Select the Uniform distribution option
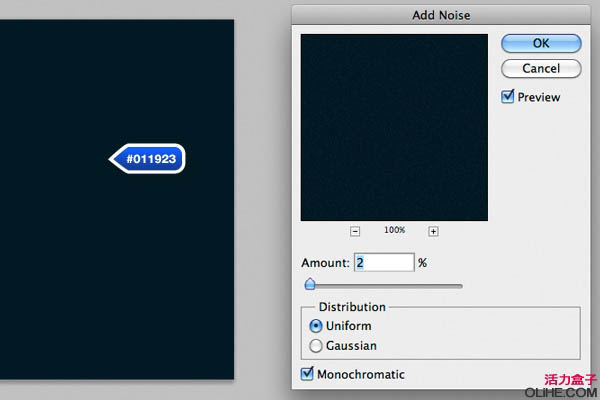This screenshot has width=600, height=400. pos(316,326)
